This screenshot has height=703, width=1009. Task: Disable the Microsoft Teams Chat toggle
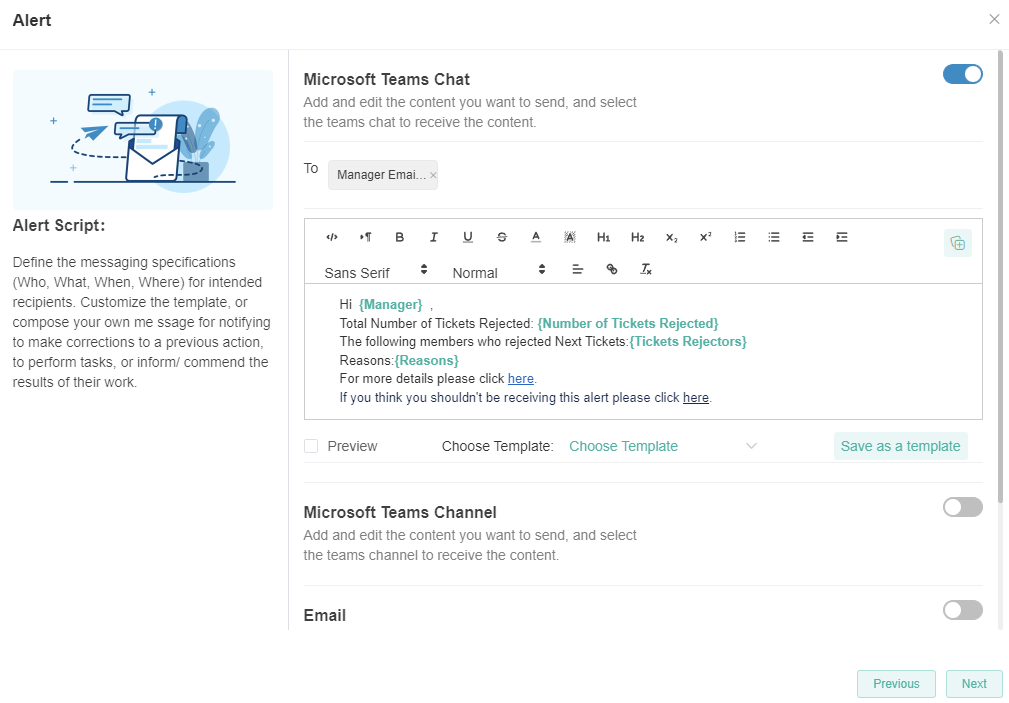962,74
